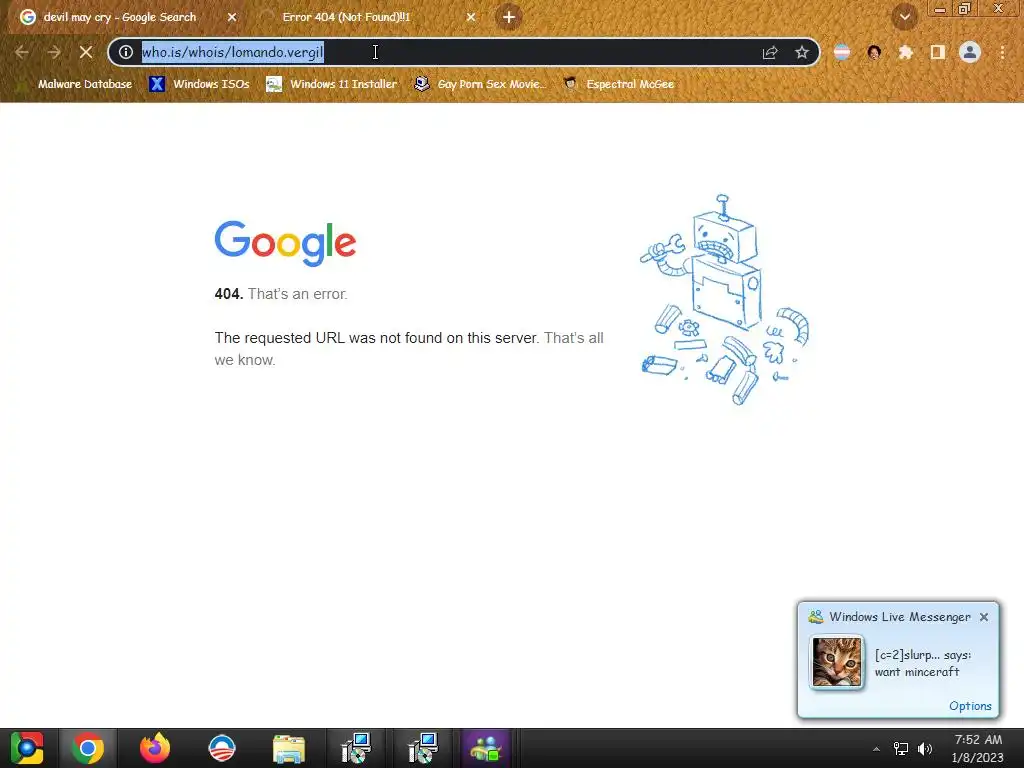Open network status tray icon
This screenshot has width=1024, height=768.
(901, 749)
